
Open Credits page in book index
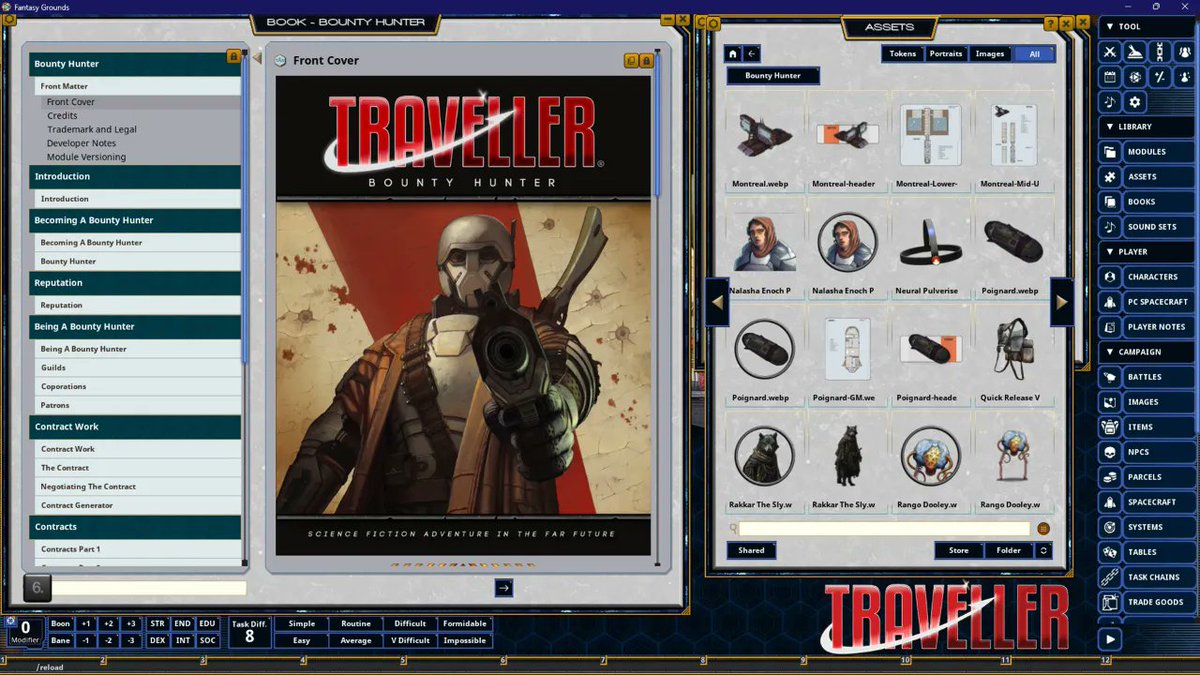[x=62, y=116]
